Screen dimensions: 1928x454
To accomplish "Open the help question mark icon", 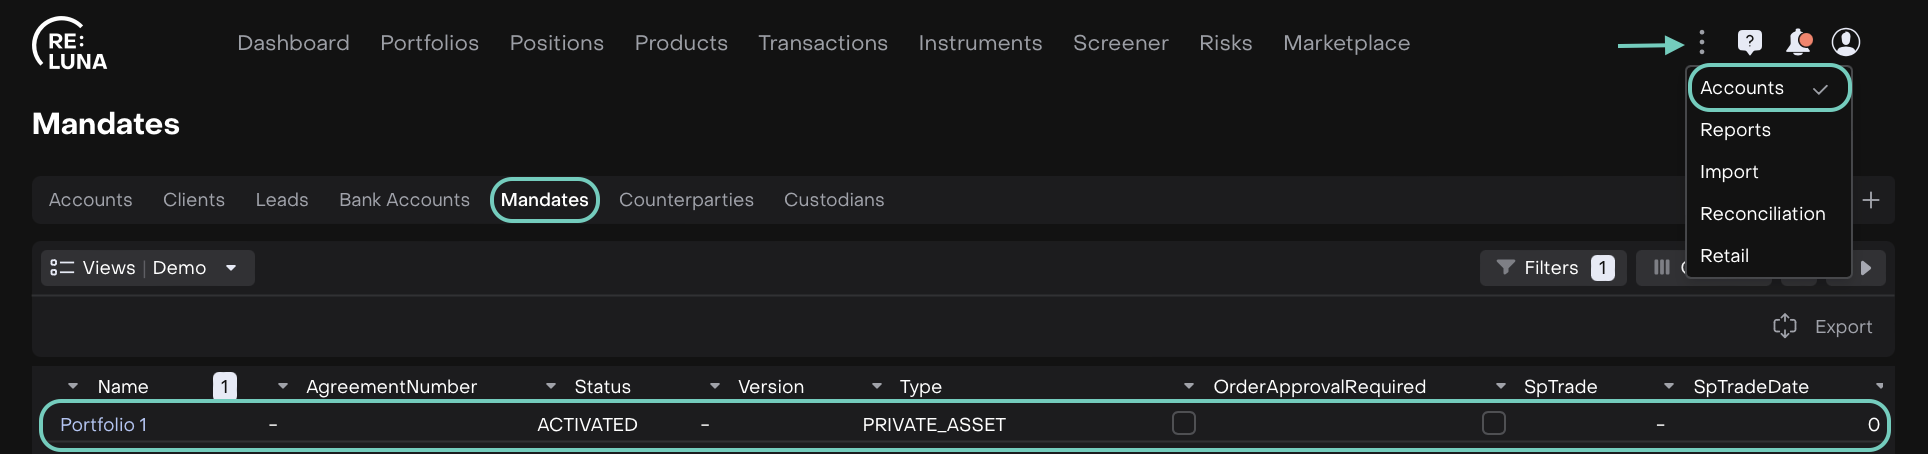I will pos(1749,42).
